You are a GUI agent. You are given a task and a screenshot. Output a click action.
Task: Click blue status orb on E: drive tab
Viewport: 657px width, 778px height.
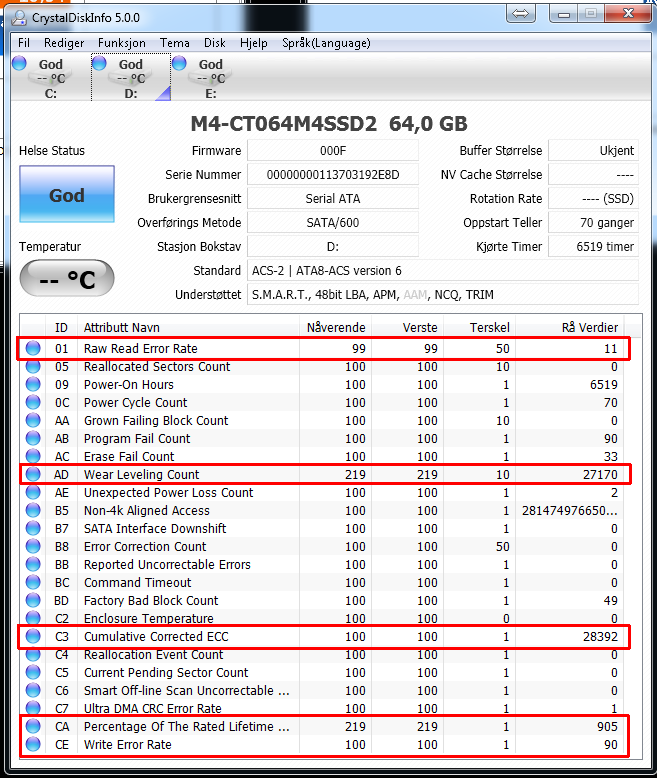(179, 63)
